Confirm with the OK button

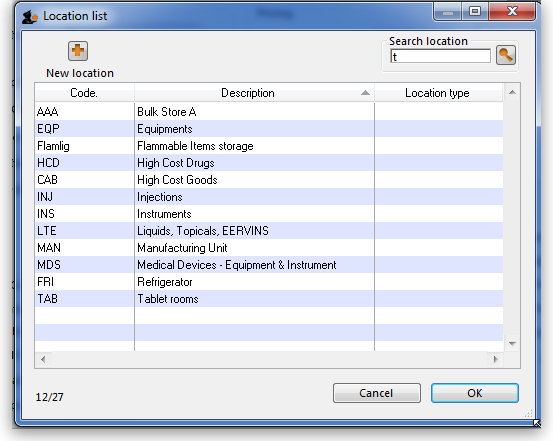(x=475, y=393)
